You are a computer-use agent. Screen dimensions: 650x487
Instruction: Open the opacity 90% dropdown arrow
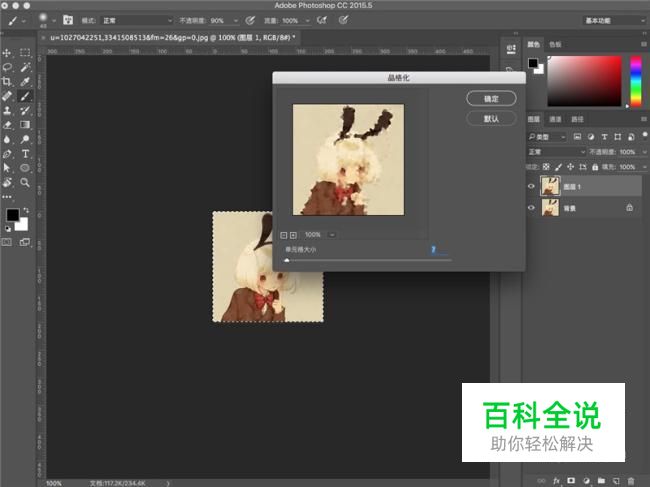pyautogui.click(x=235, y=20)
